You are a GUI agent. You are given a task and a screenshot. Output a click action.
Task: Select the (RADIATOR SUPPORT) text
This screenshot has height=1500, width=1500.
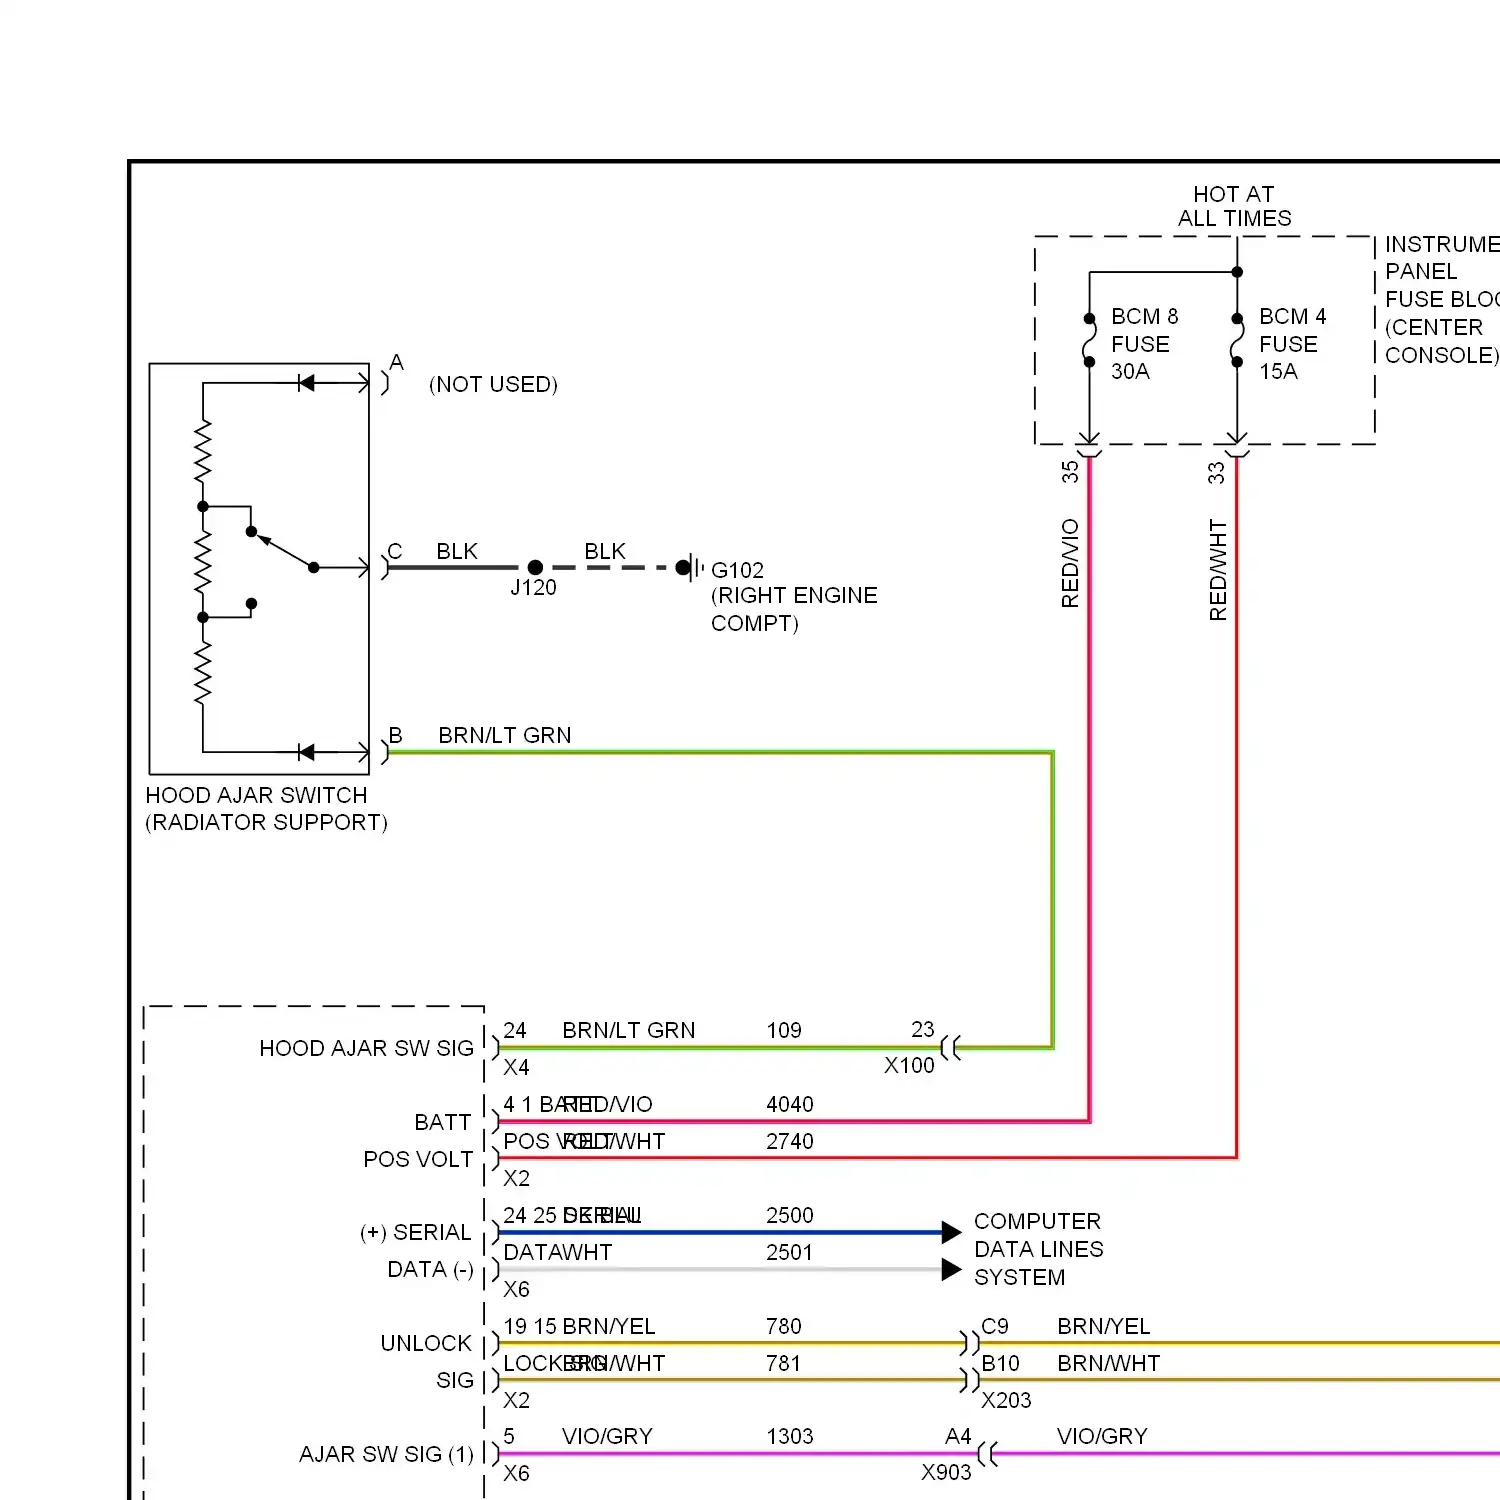coord(266,822)
